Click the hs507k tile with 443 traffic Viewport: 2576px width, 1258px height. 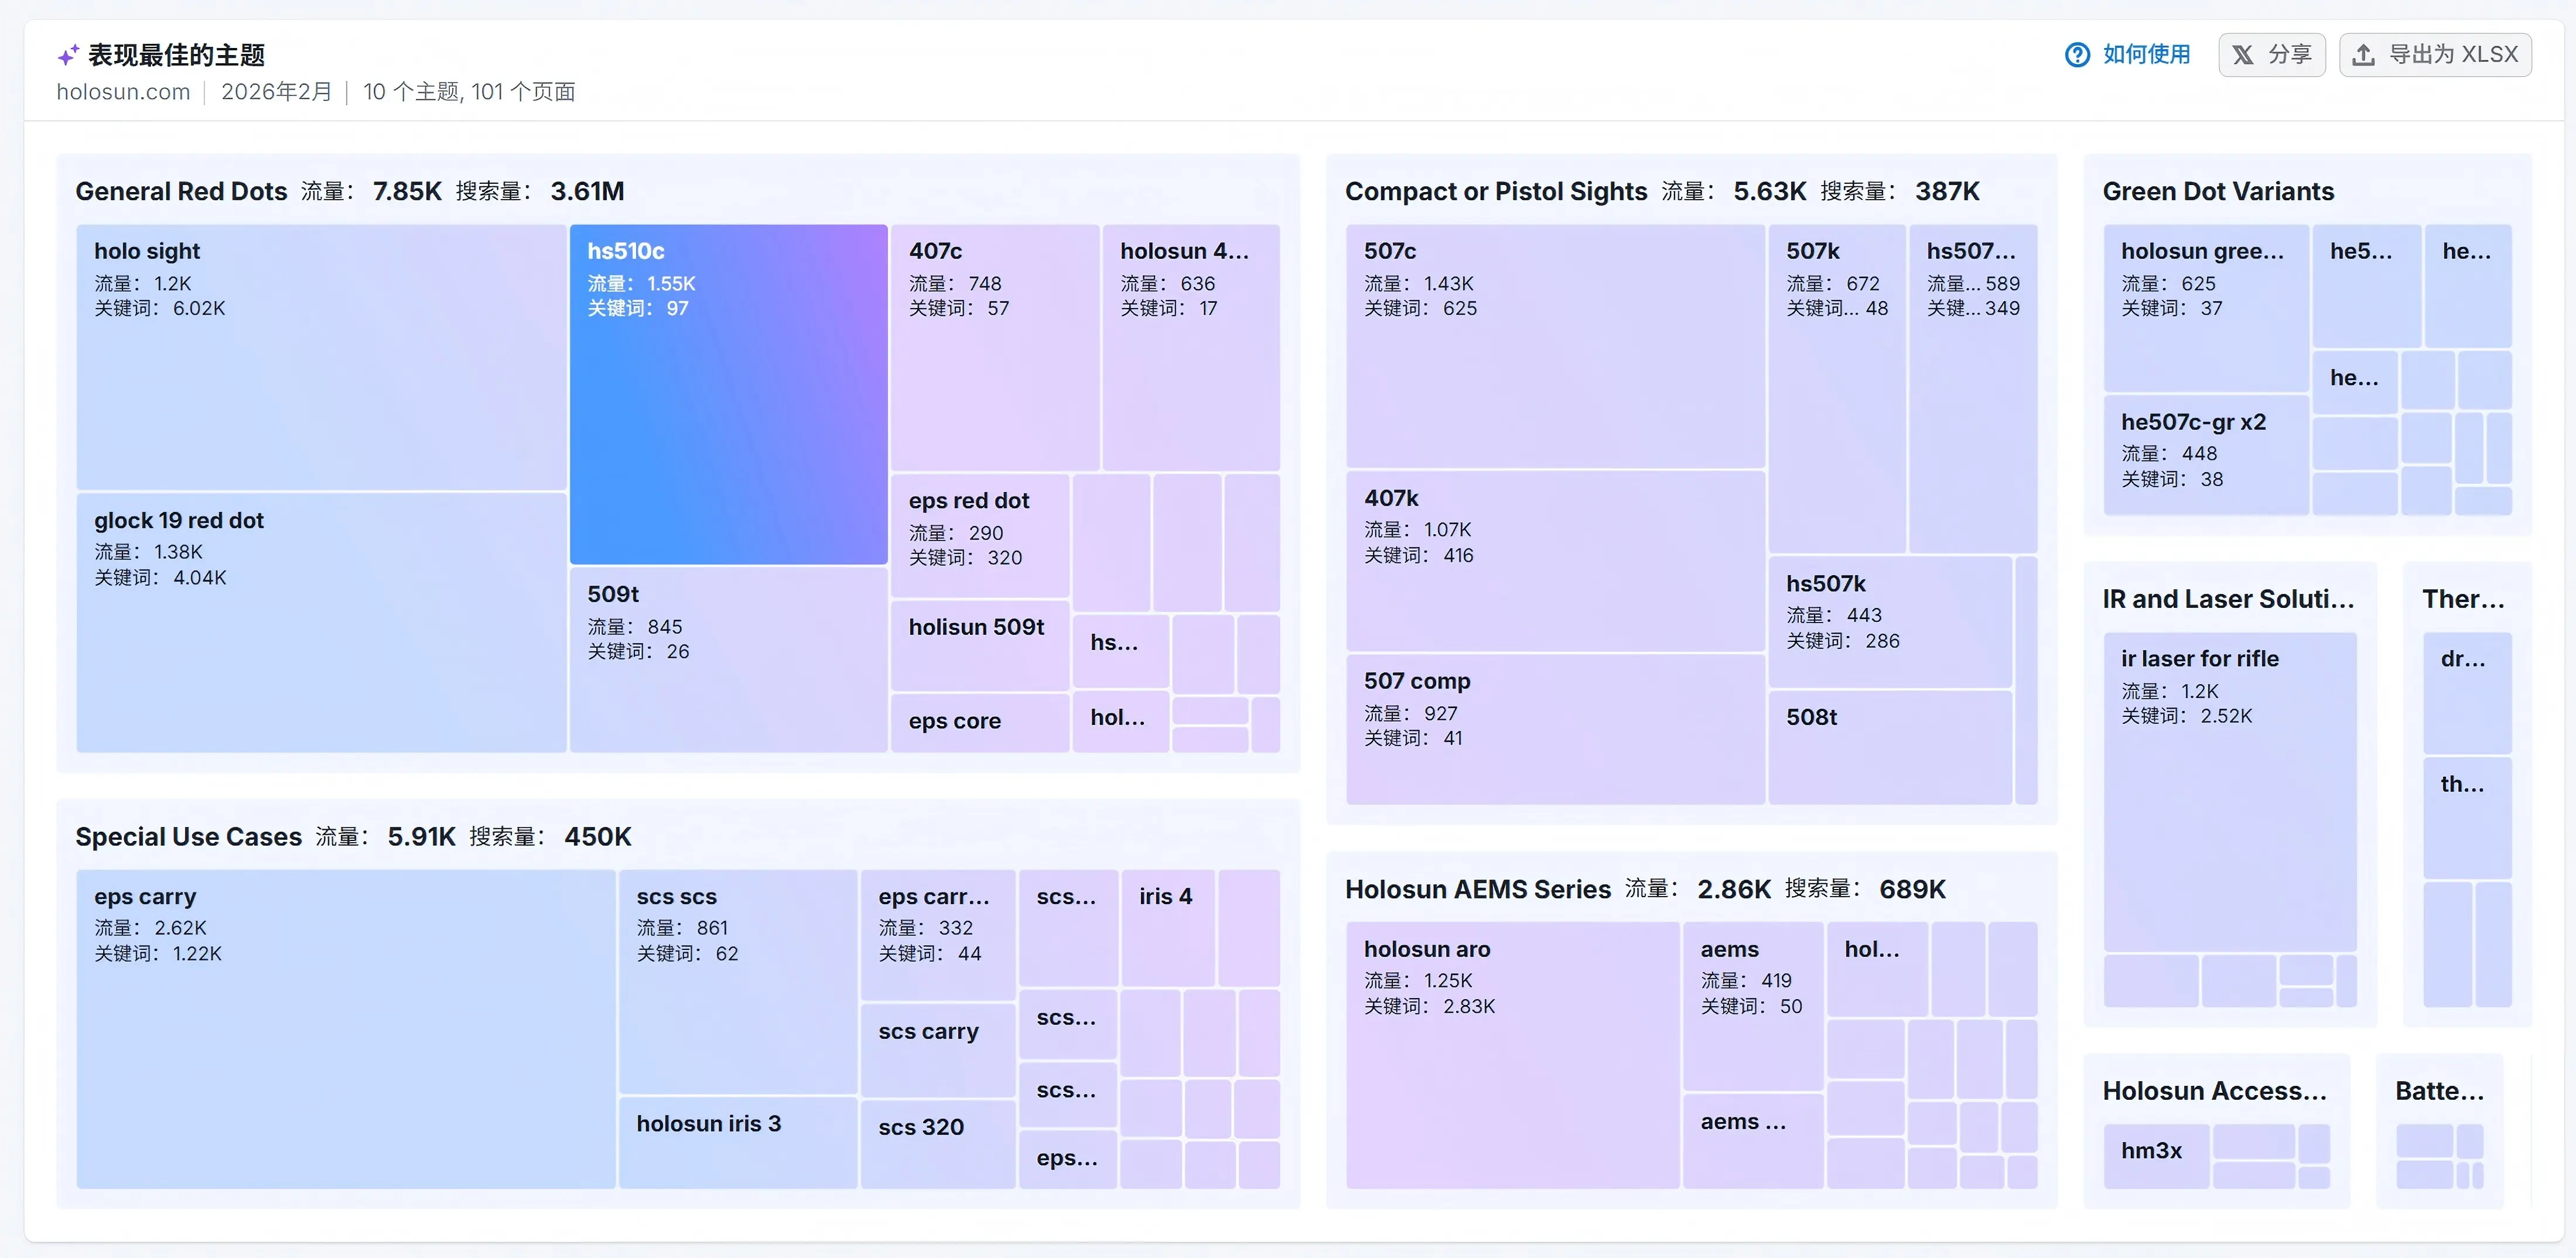click(1889, 622)
